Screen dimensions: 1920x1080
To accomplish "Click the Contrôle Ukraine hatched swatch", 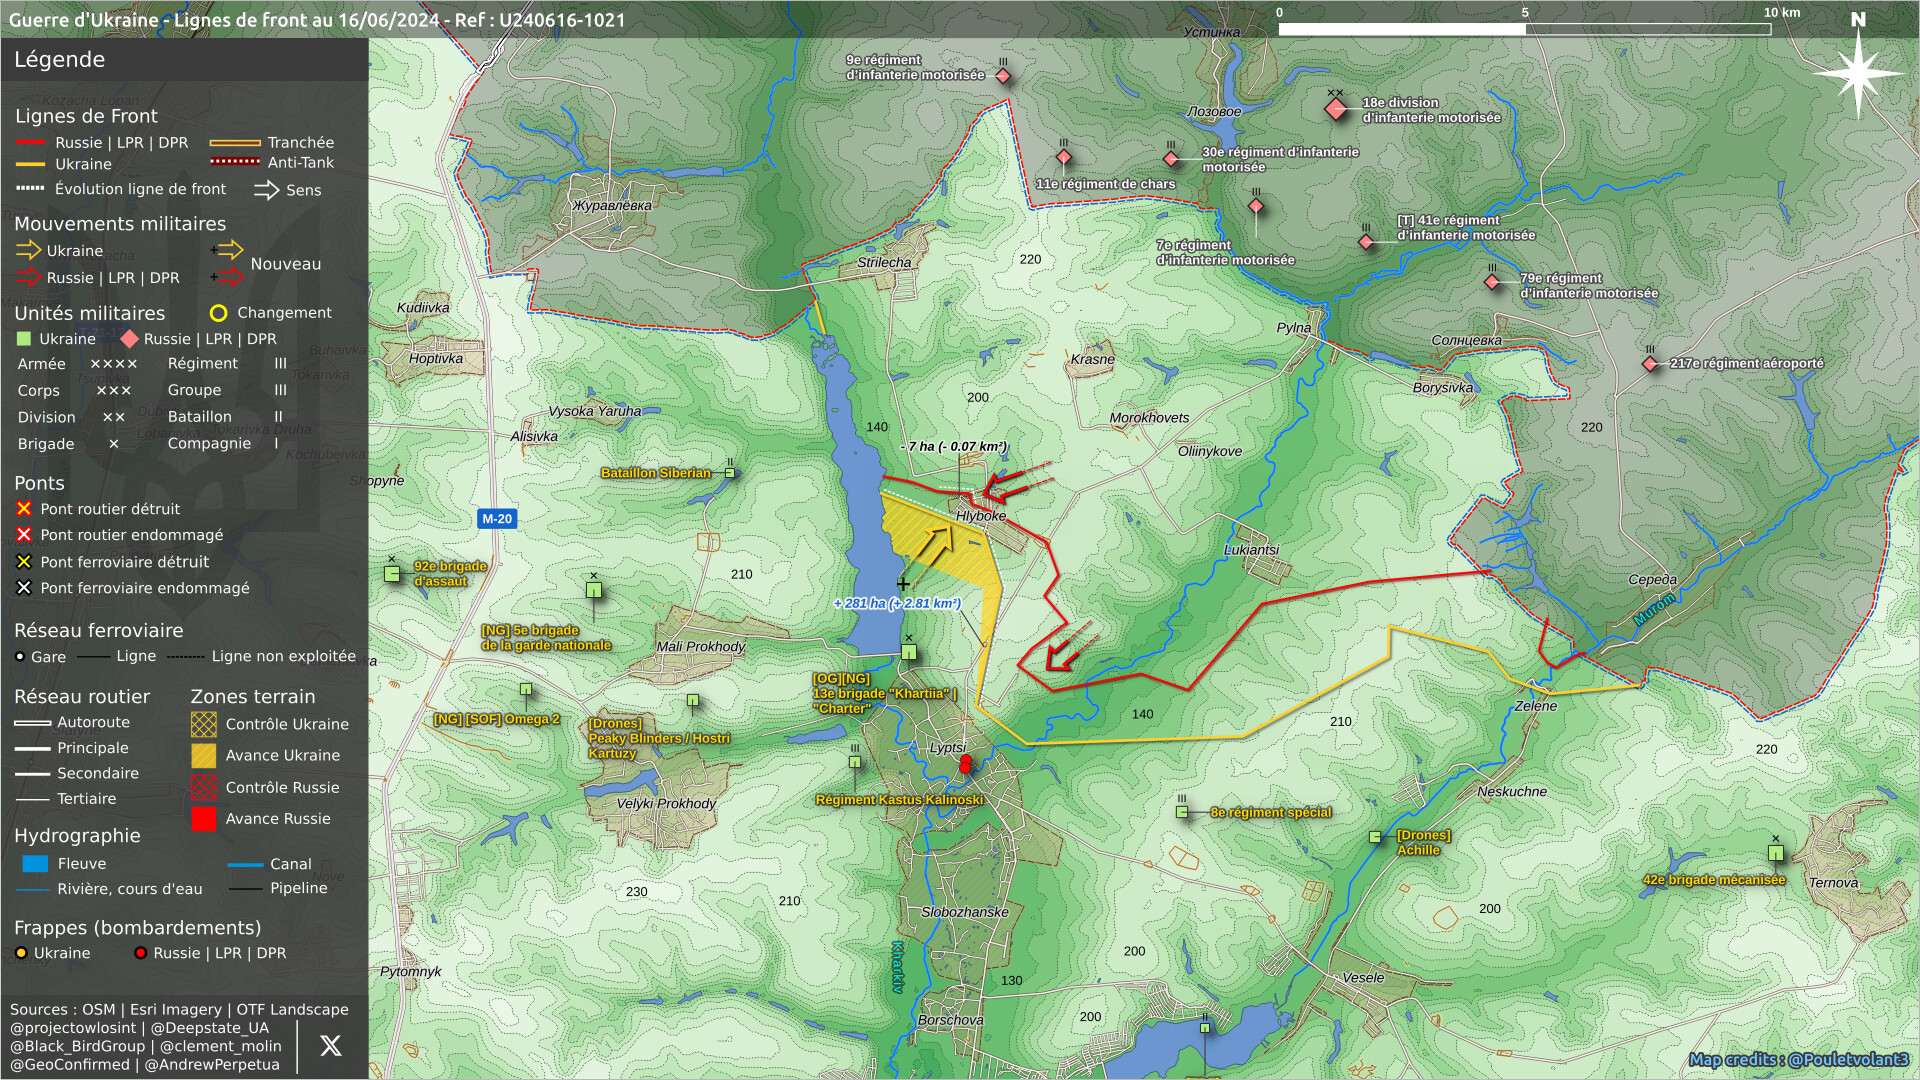I will pyautogui.click(x=204, y=724).
